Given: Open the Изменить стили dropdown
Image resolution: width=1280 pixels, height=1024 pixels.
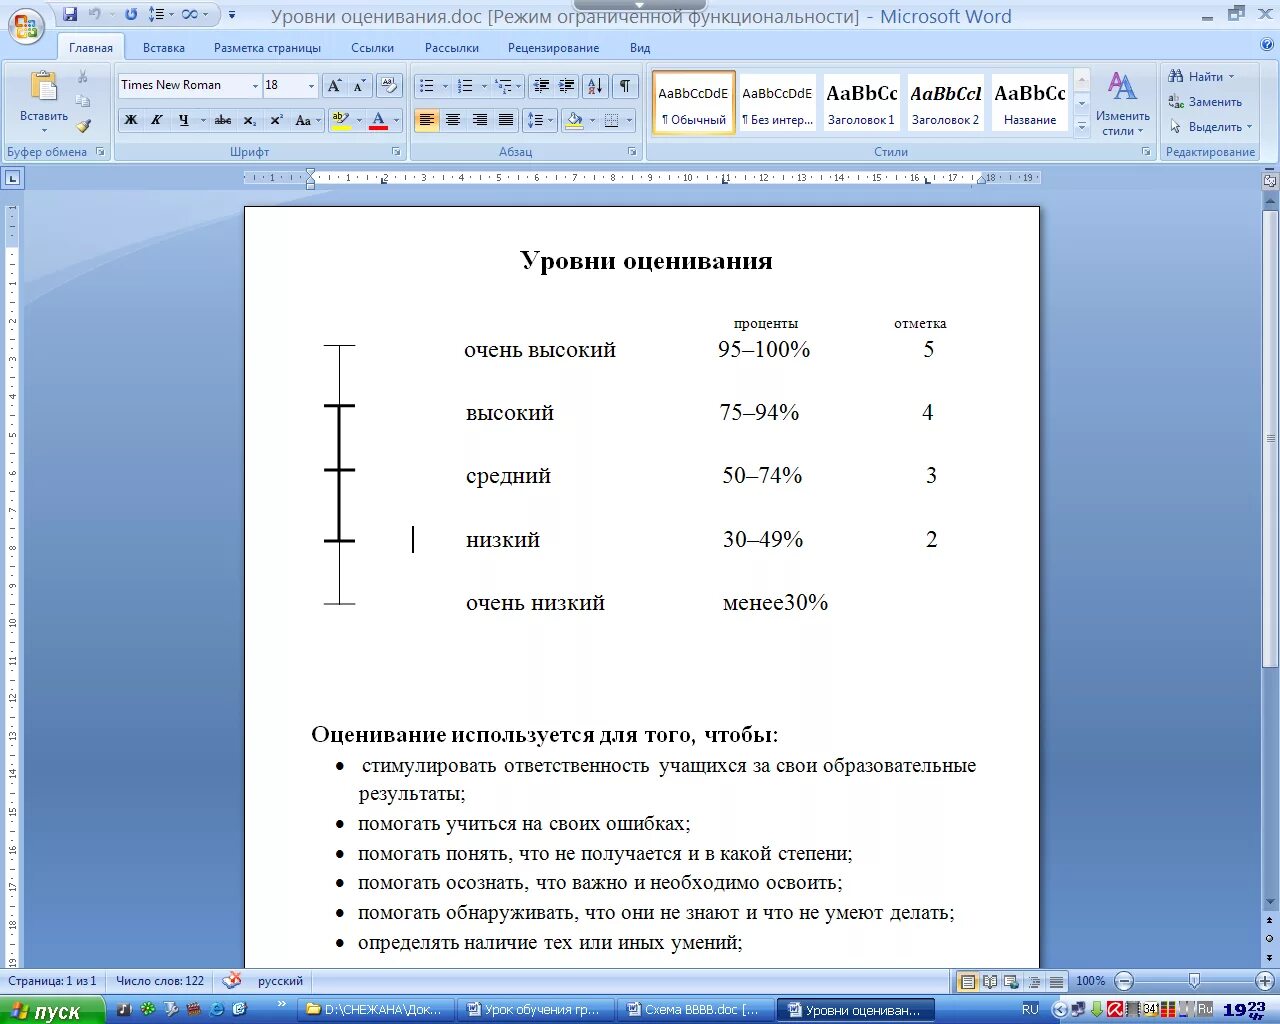Looking at the screenshot, I should (1123, 104).
